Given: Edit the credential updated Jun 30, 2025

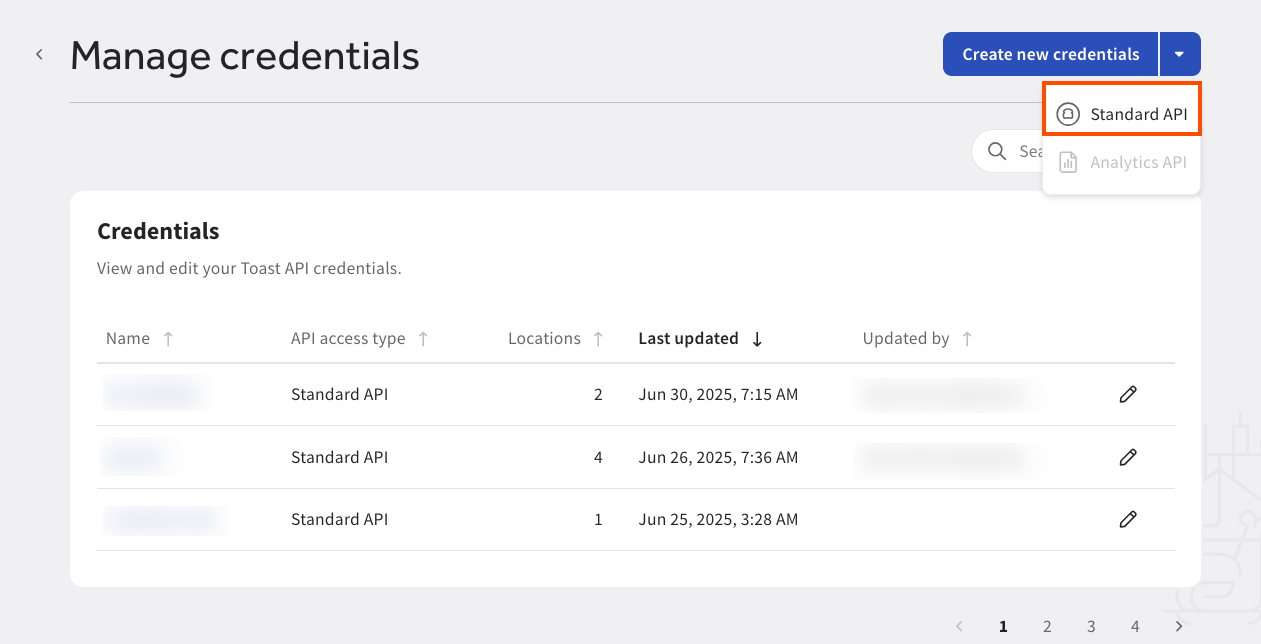Looking at the screenshot, I should point(1128,394).
